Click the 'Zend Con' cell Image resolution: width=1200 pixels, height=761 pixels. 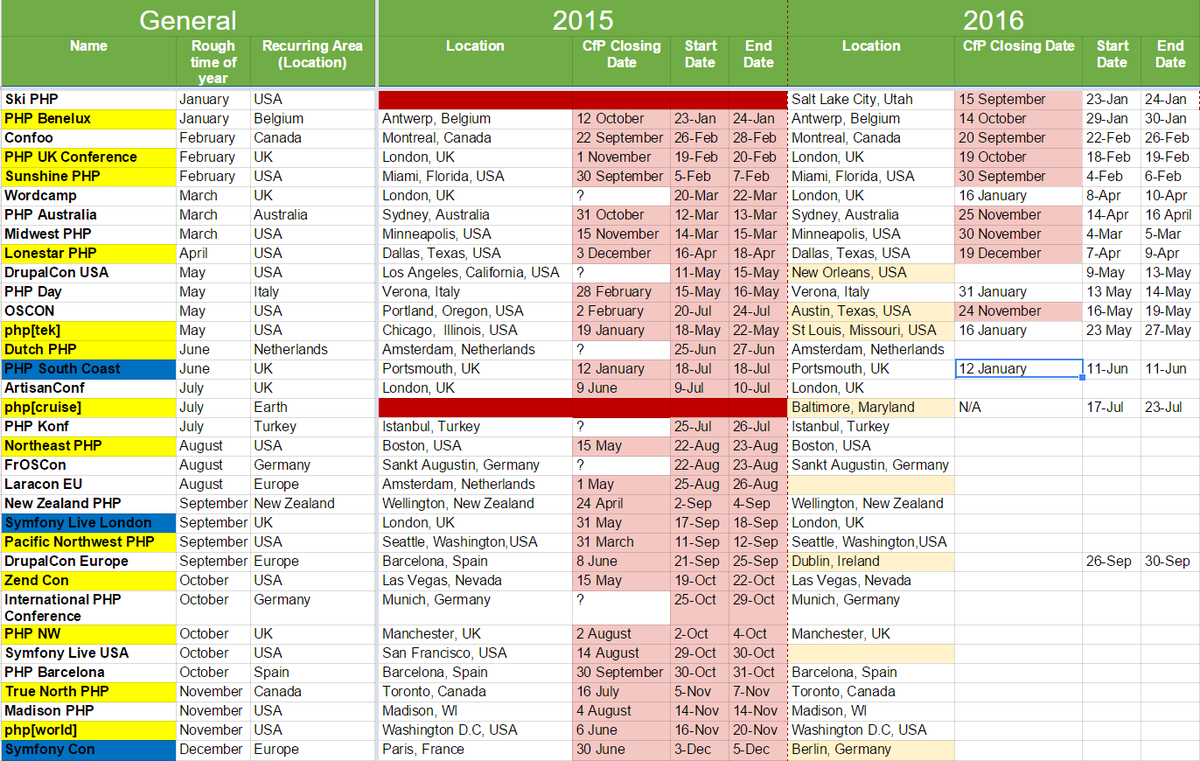point(89,580)
